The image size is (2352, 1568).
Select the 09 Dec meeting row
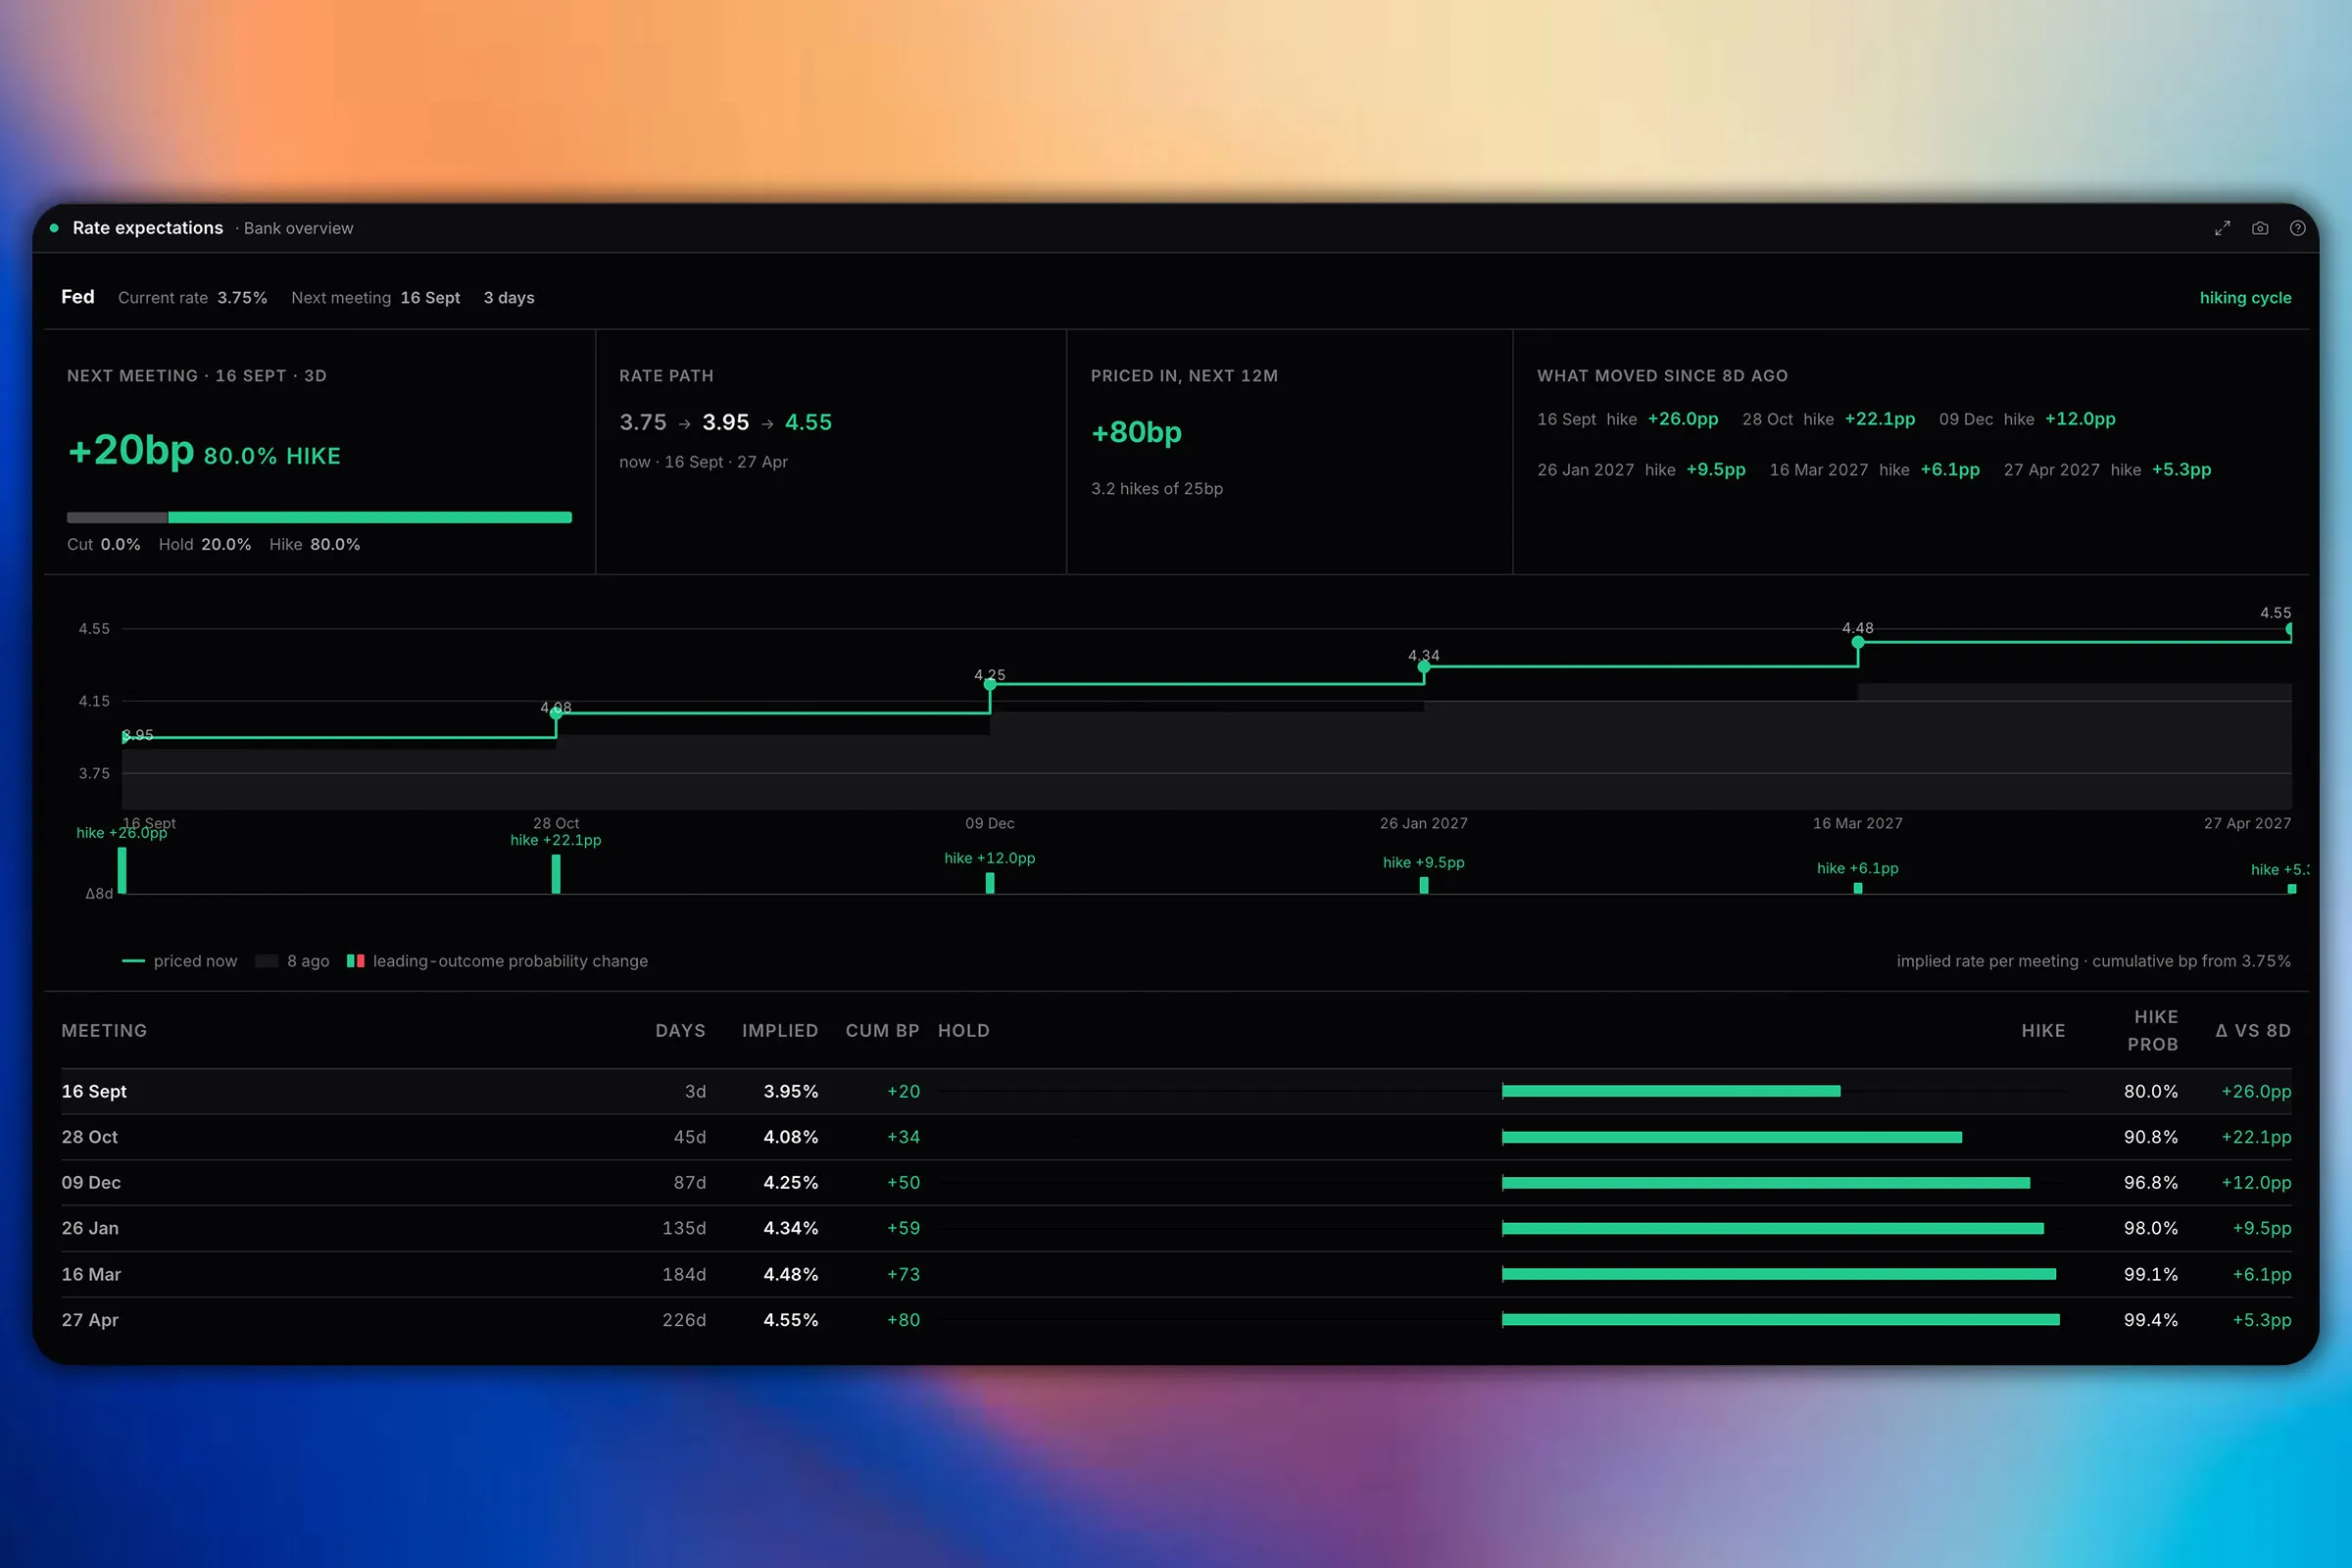coord(1176,1183)
